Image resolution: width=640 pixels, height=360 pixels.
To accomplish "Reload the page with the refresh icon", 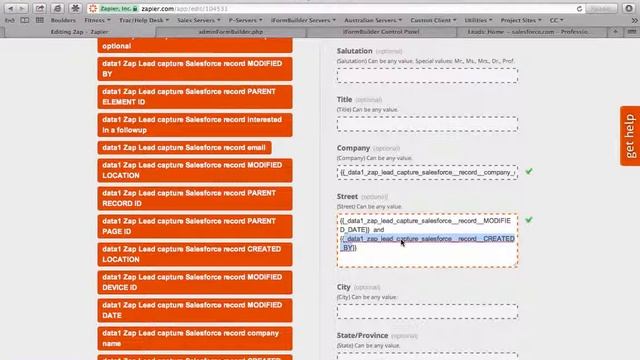I will (579, 9).
